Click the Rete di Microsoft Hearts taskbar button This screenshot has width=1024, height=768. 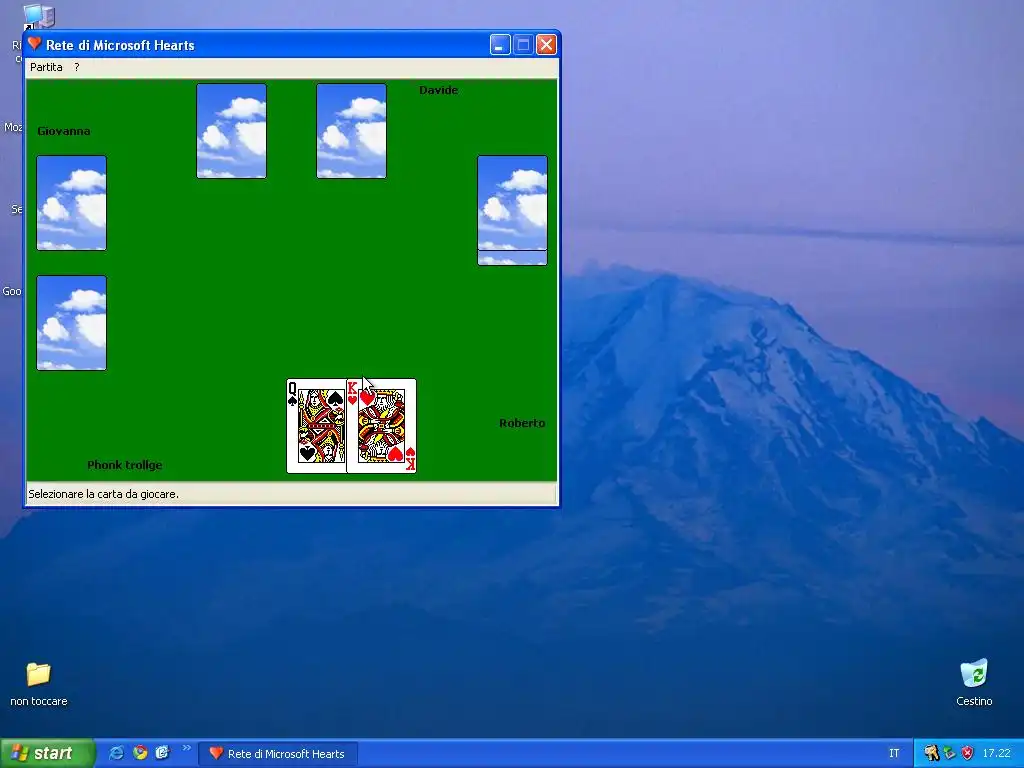(278, 754)
